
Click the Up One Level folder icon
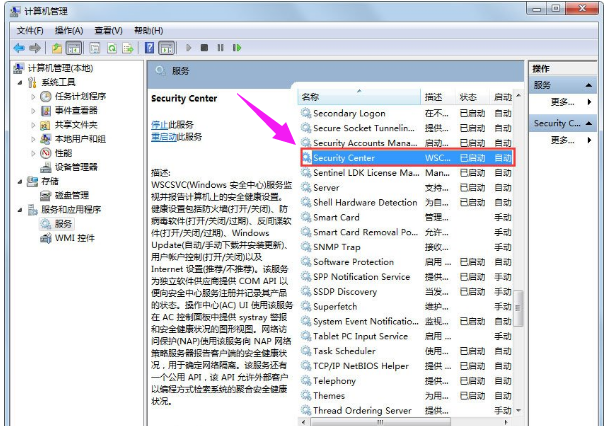[x=58, y=47]
